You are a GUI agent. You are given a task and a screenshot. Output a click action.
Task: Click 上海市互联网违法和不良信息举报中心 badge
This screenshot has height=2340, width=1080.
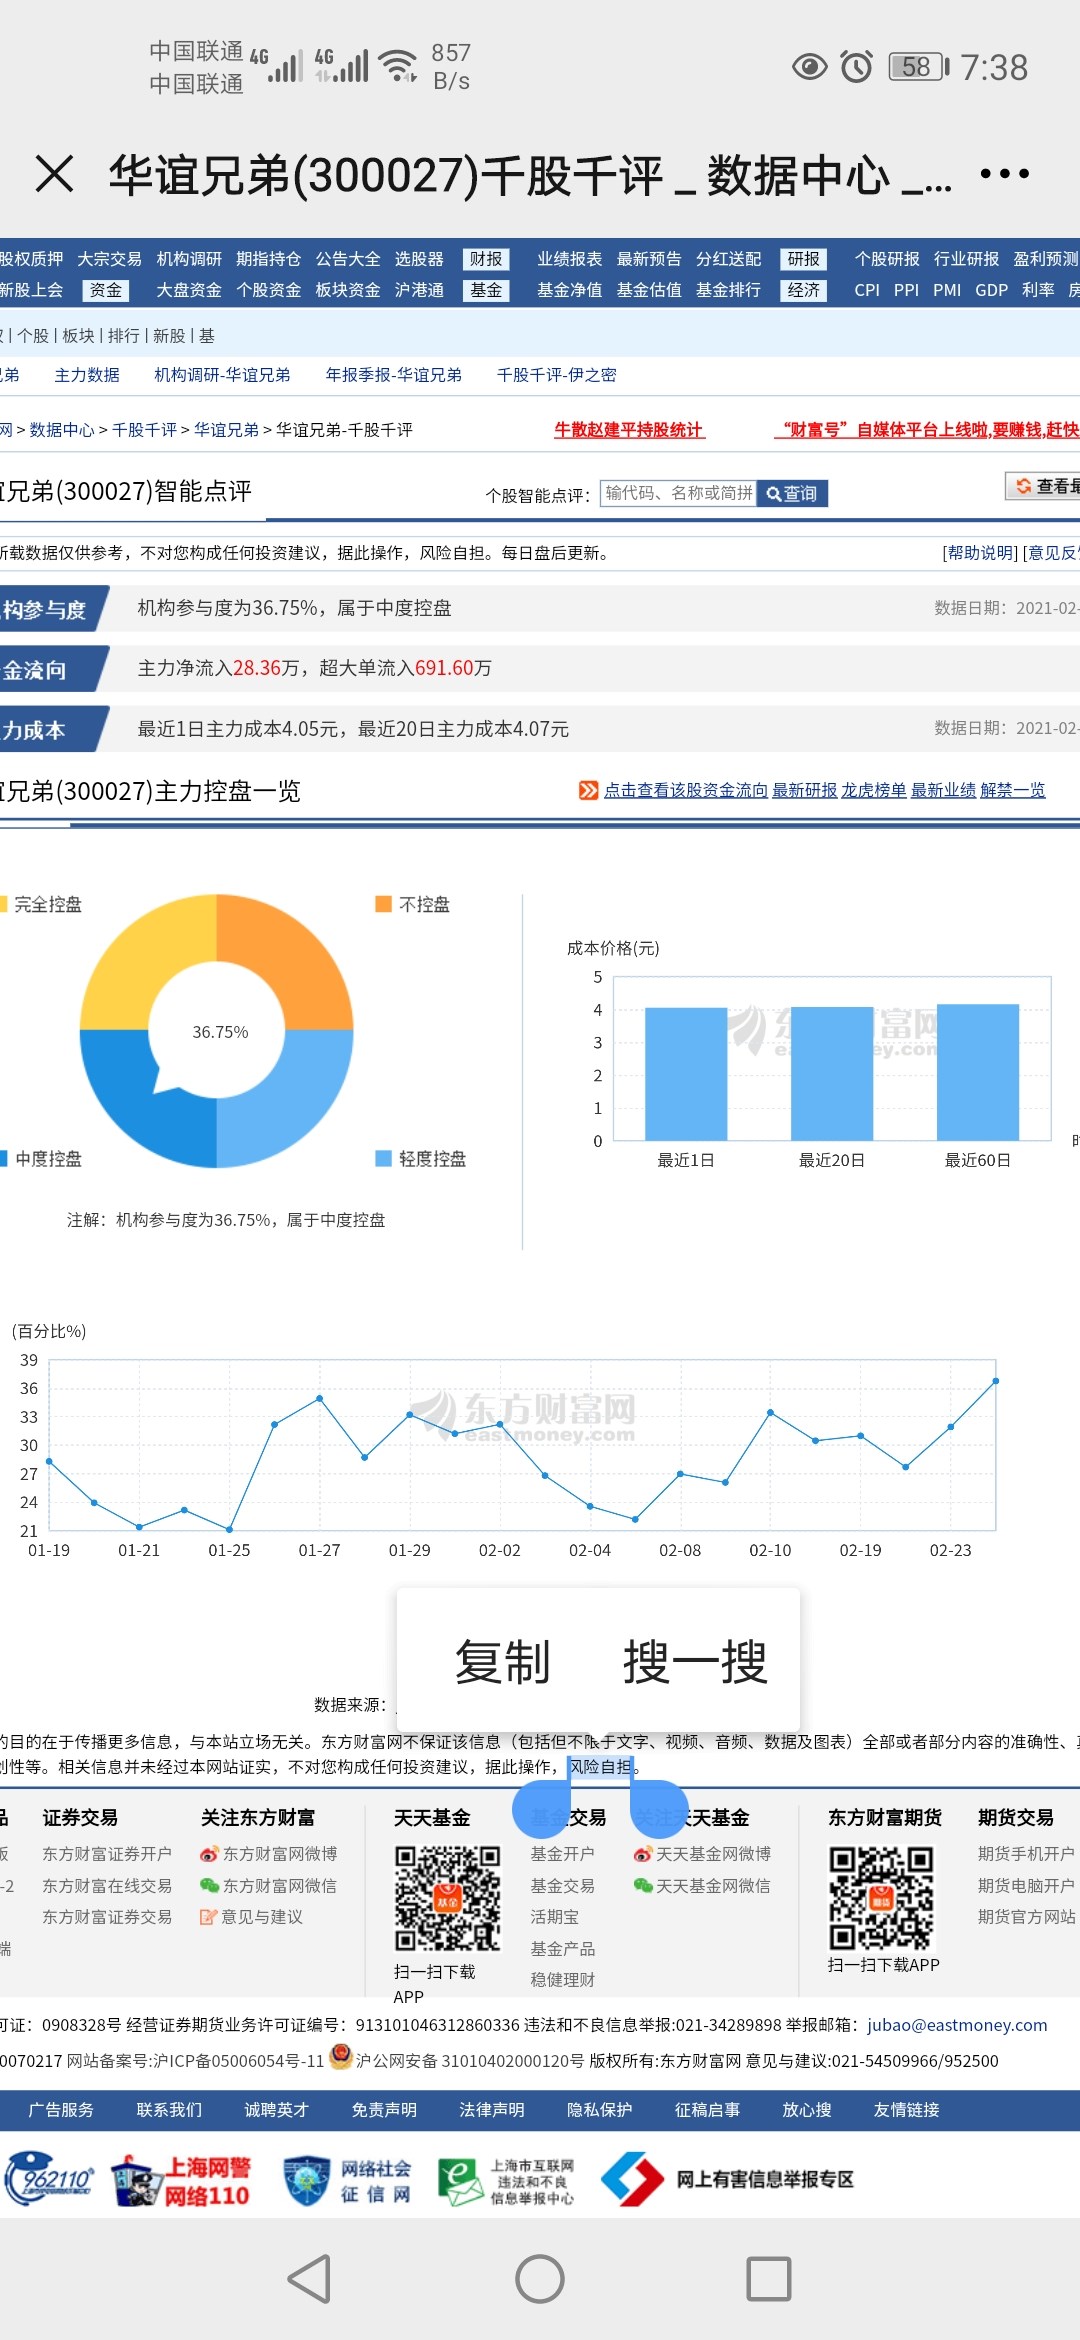(507, 2181)
